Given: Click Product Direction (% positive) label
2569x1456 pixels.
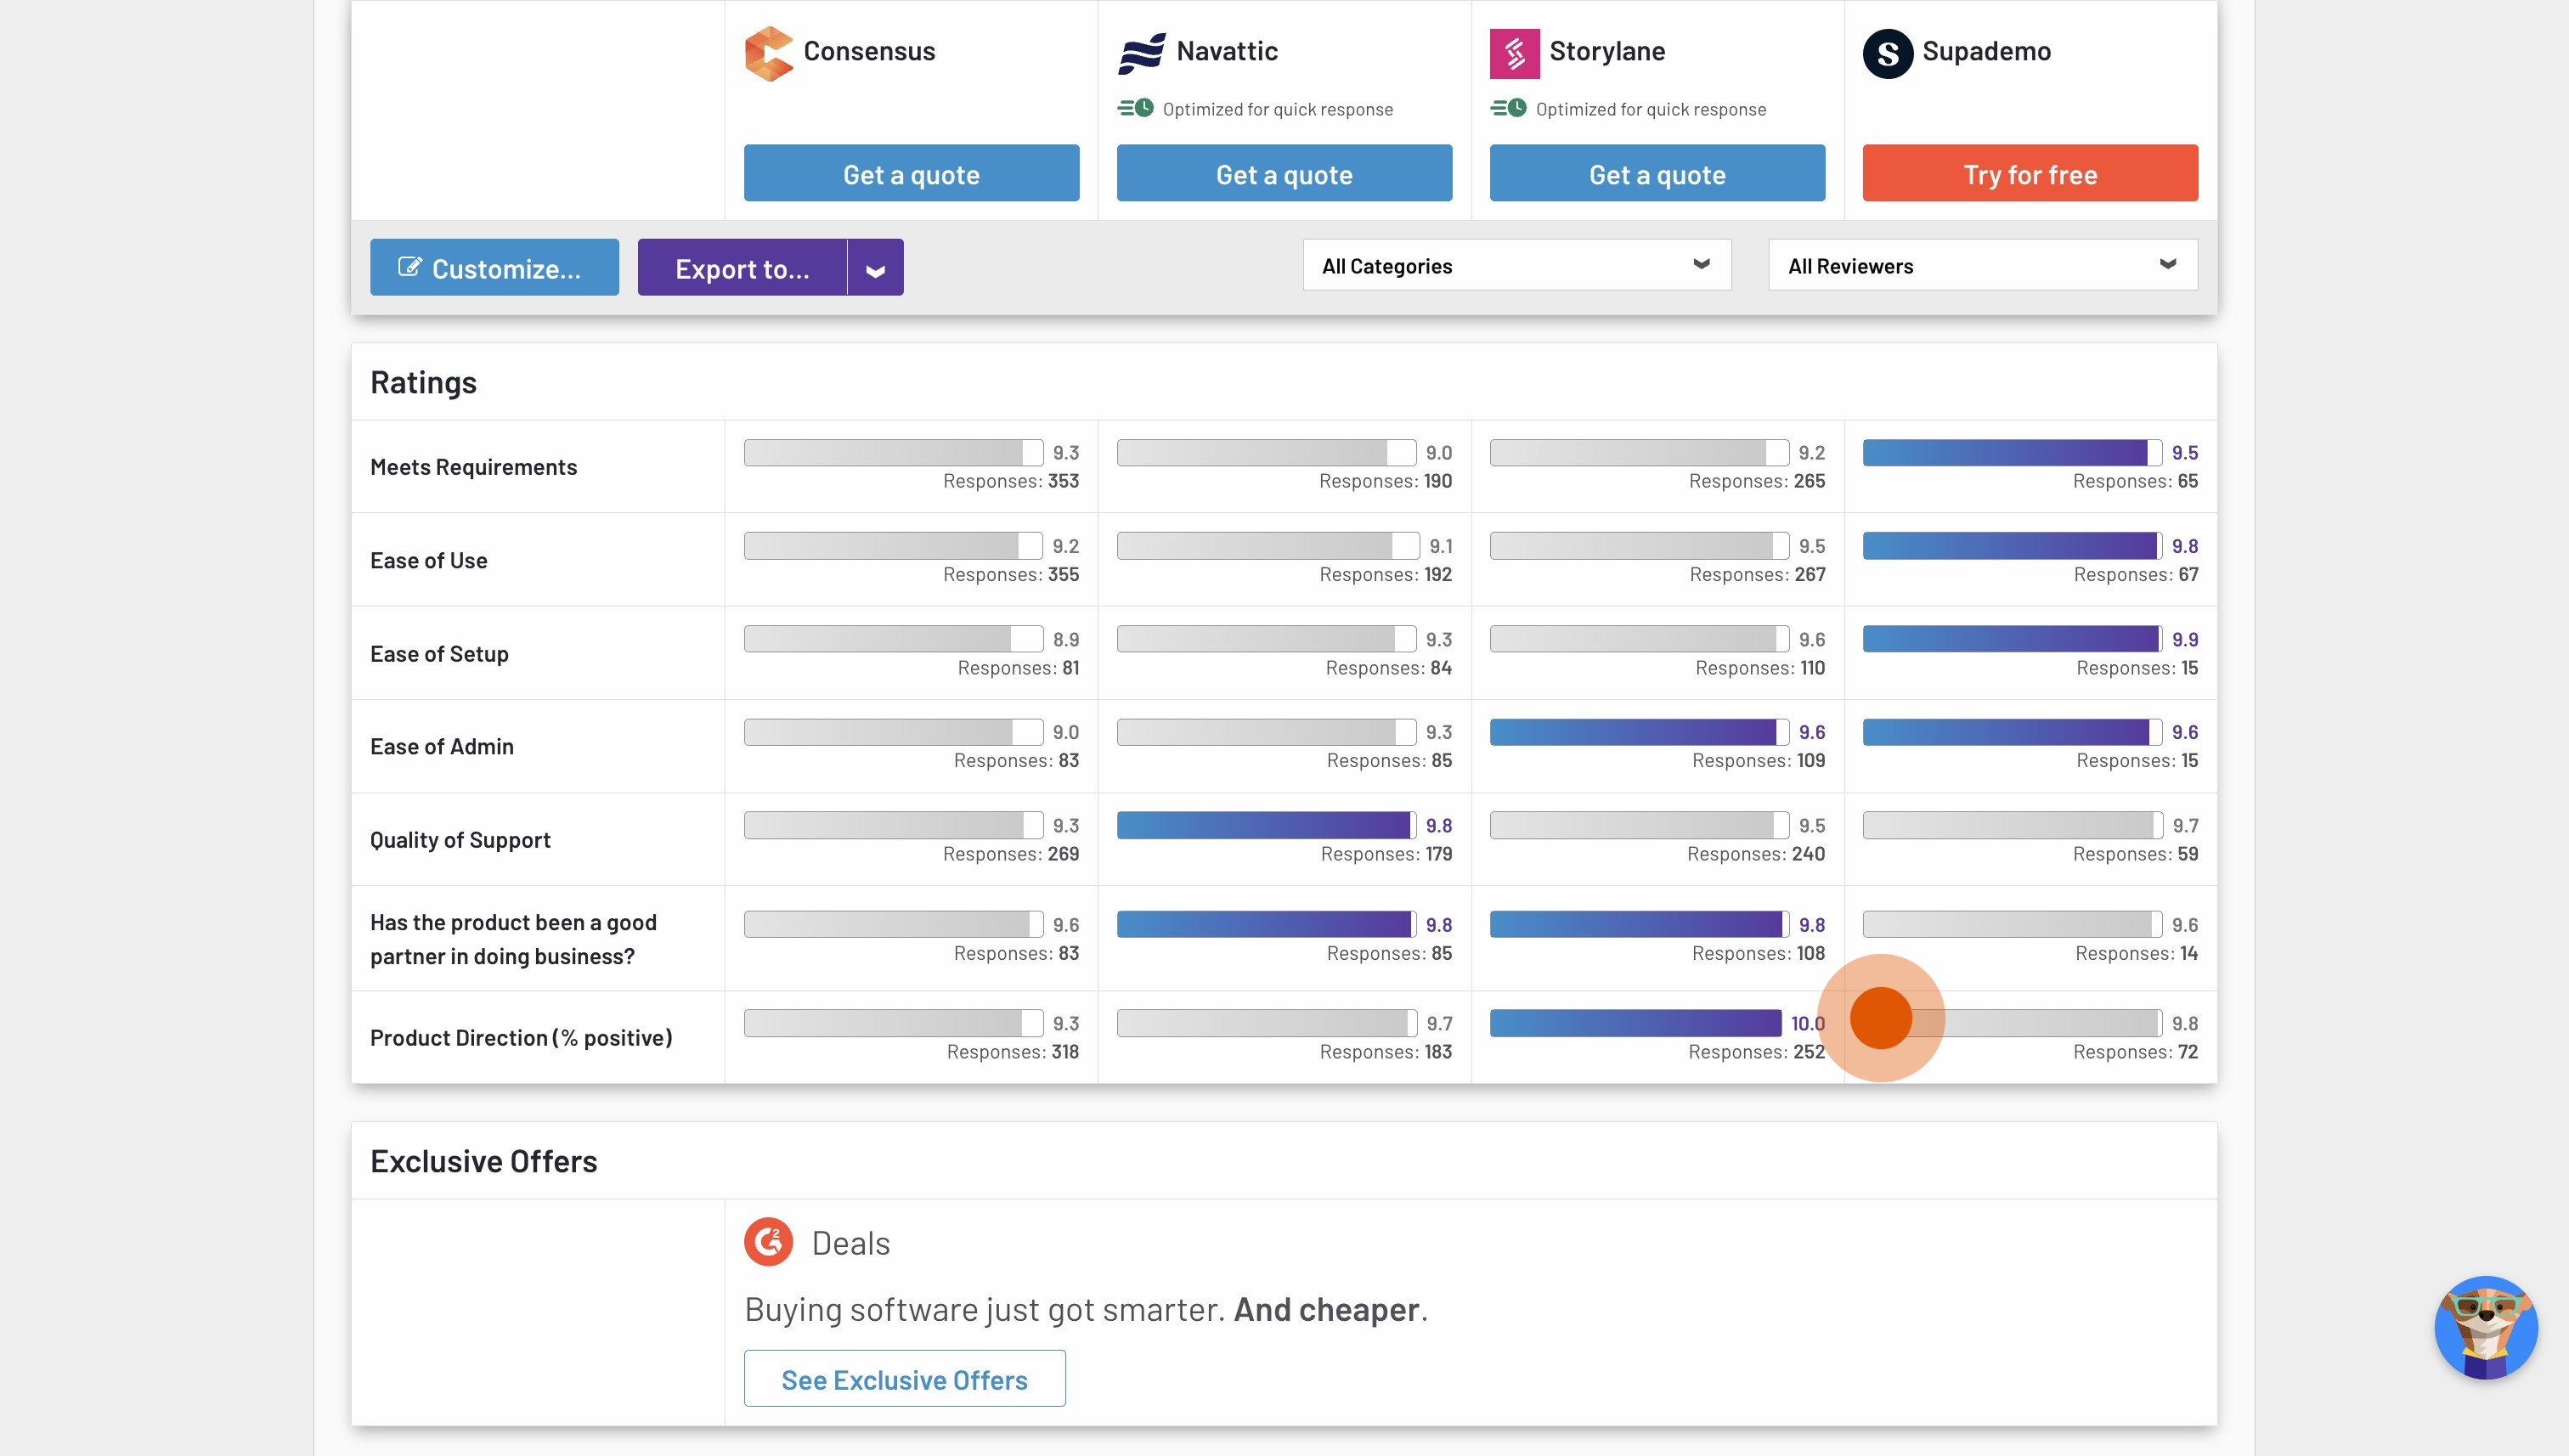Looking at the screenshot, I should pos(521,1038).
